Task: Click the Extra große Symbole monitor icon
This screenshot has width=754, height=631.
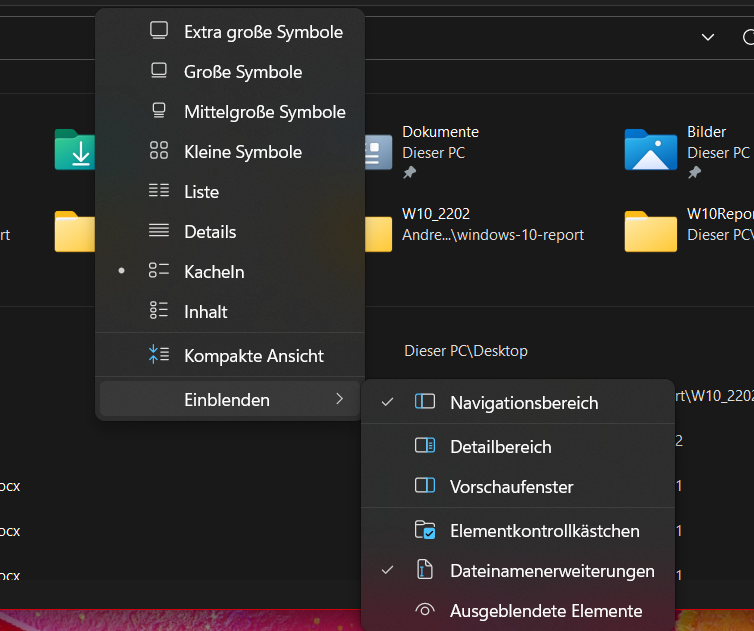Action: 159,30
